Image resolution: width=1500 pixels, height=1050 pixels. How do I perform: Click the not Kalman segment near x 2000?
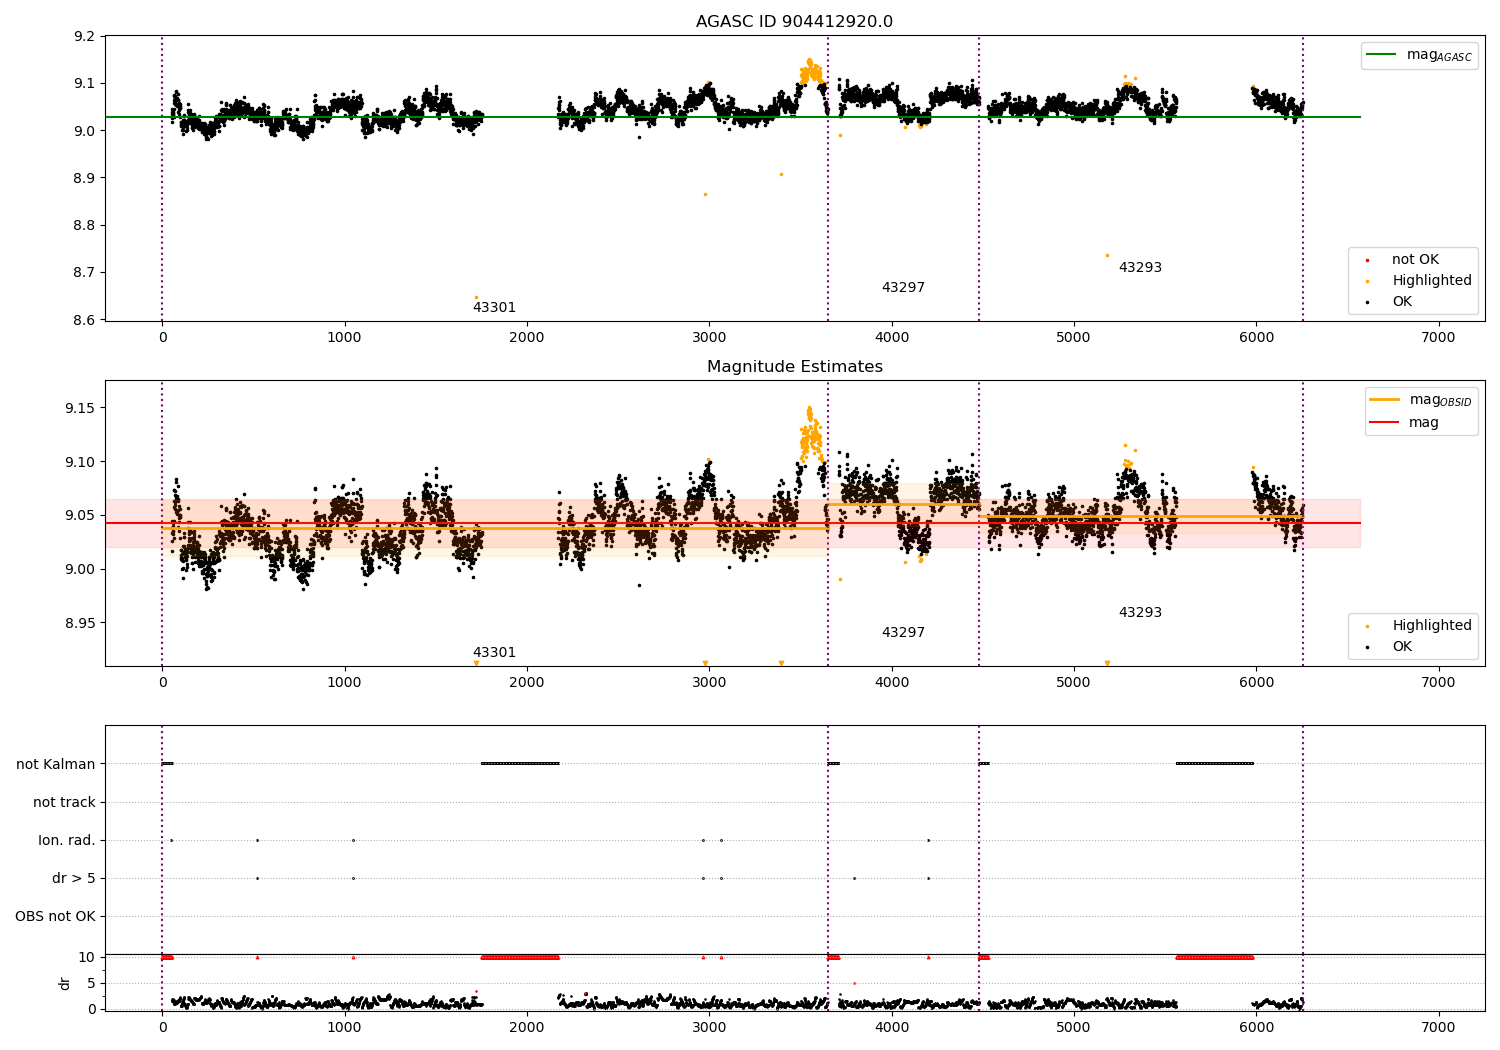(x=520, y=764)
